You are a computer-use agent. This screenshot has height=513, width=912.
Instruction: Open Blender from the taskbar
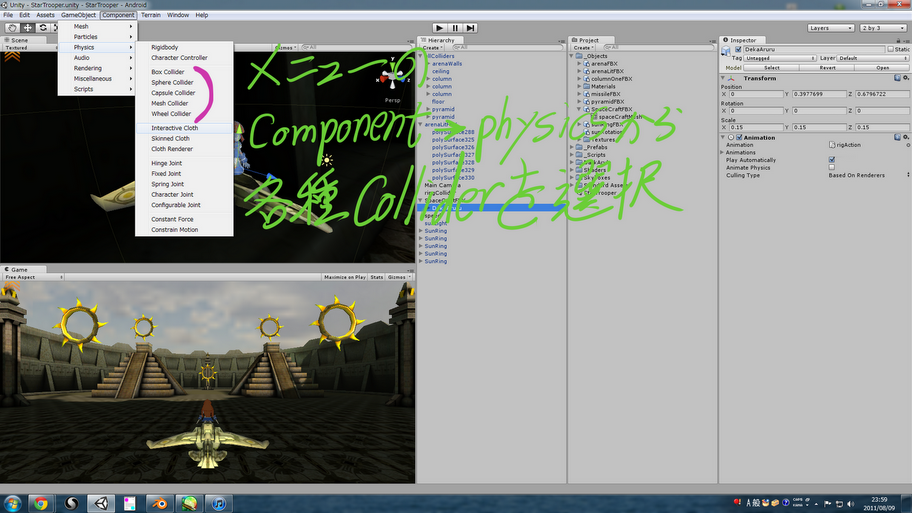(159, 503)
